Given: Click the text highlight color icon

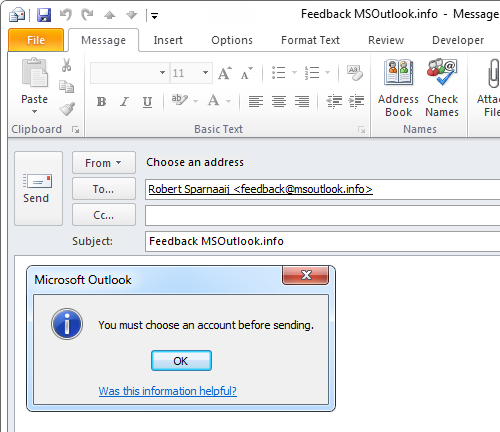Looking at the screenshot, I should point(180,100).
